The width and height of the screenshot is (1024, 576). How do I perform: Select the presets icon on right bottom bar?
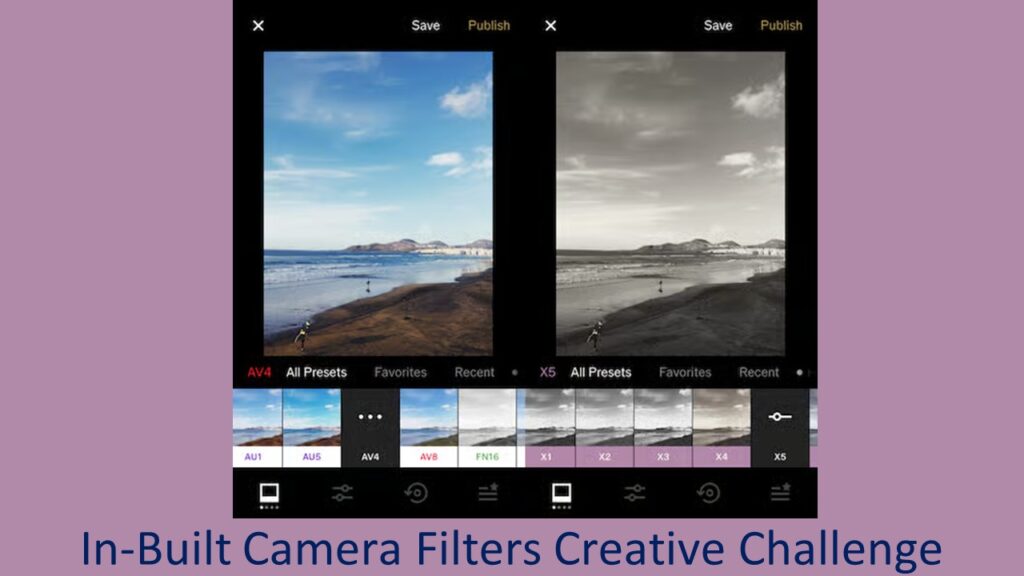(x=561, y=492)
